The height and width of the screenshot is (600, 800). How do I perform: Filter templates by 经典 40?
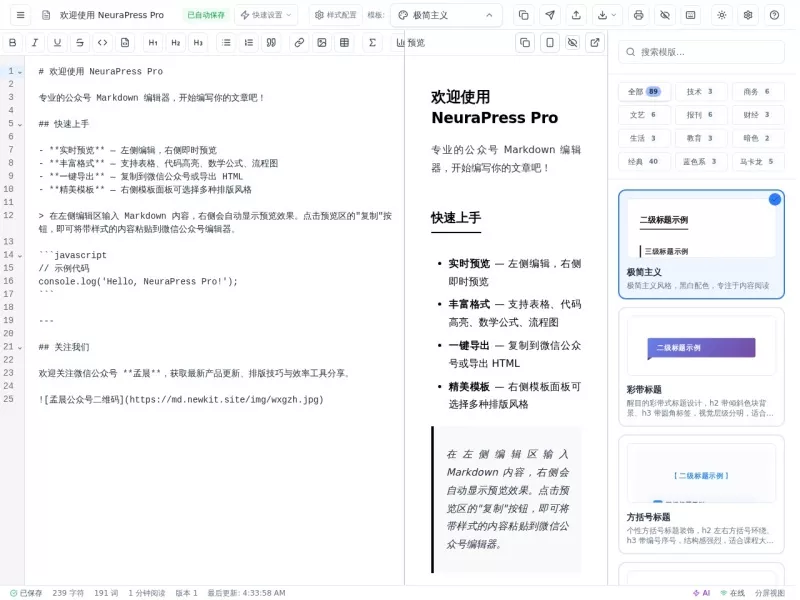pyautogui.click(x=643, y=162)
